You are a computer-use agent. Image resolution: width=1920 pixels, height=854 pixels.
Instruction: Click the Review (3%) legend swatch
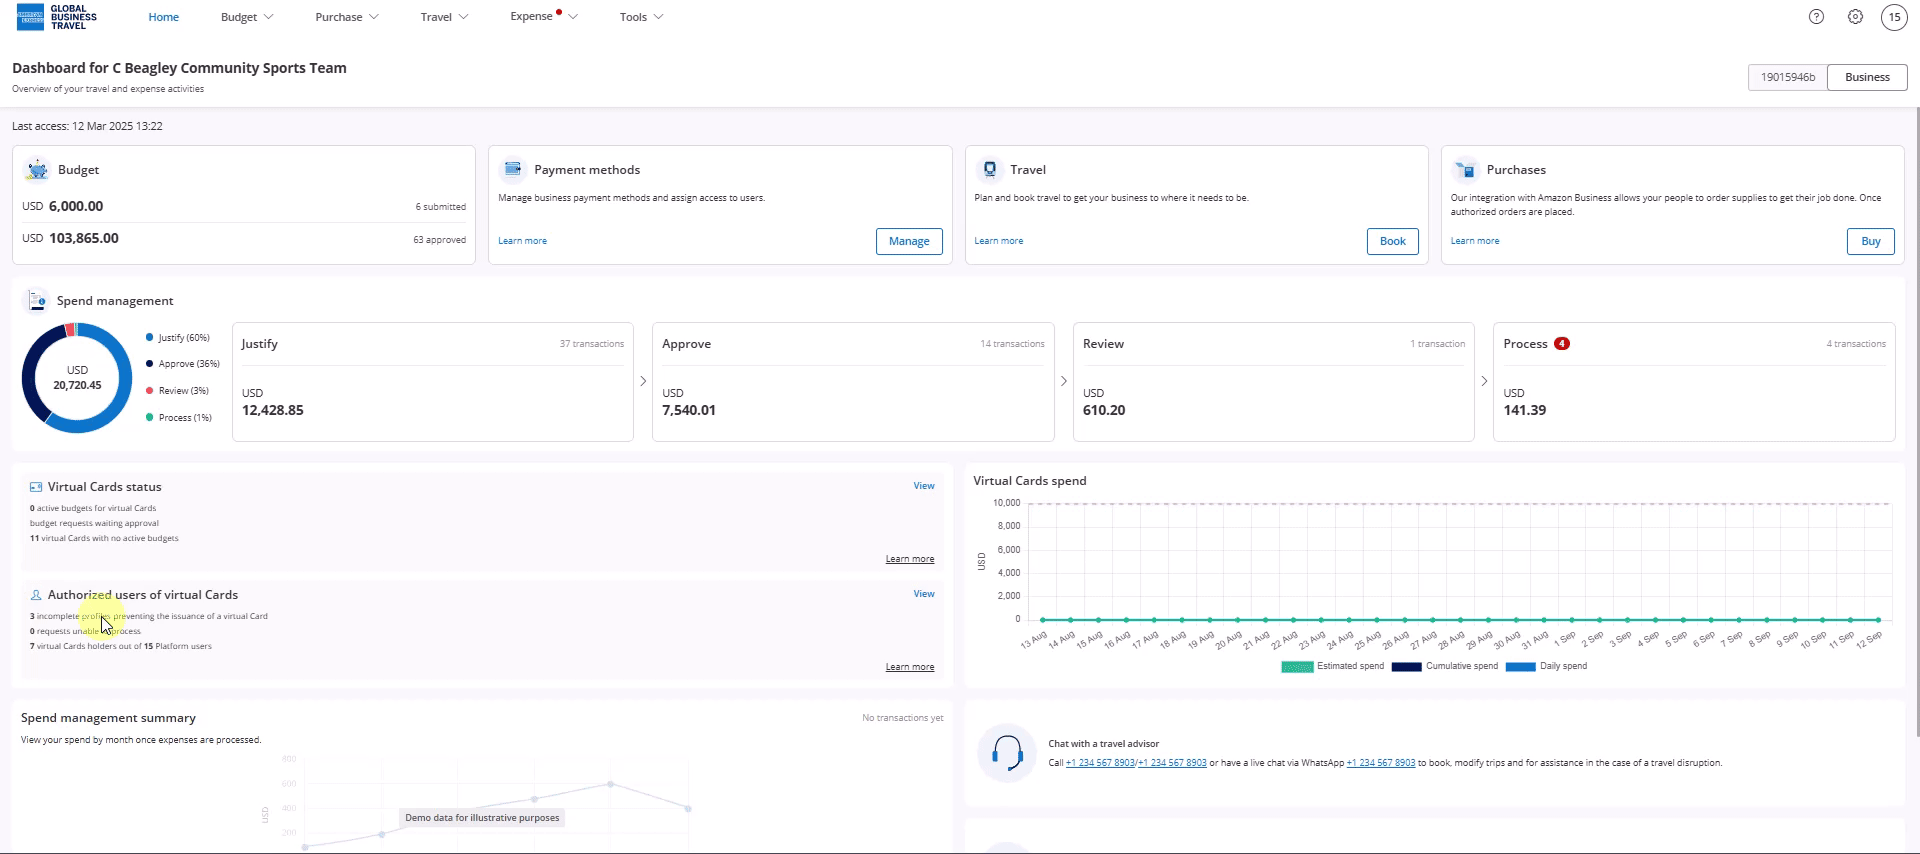tap(150, 391)
